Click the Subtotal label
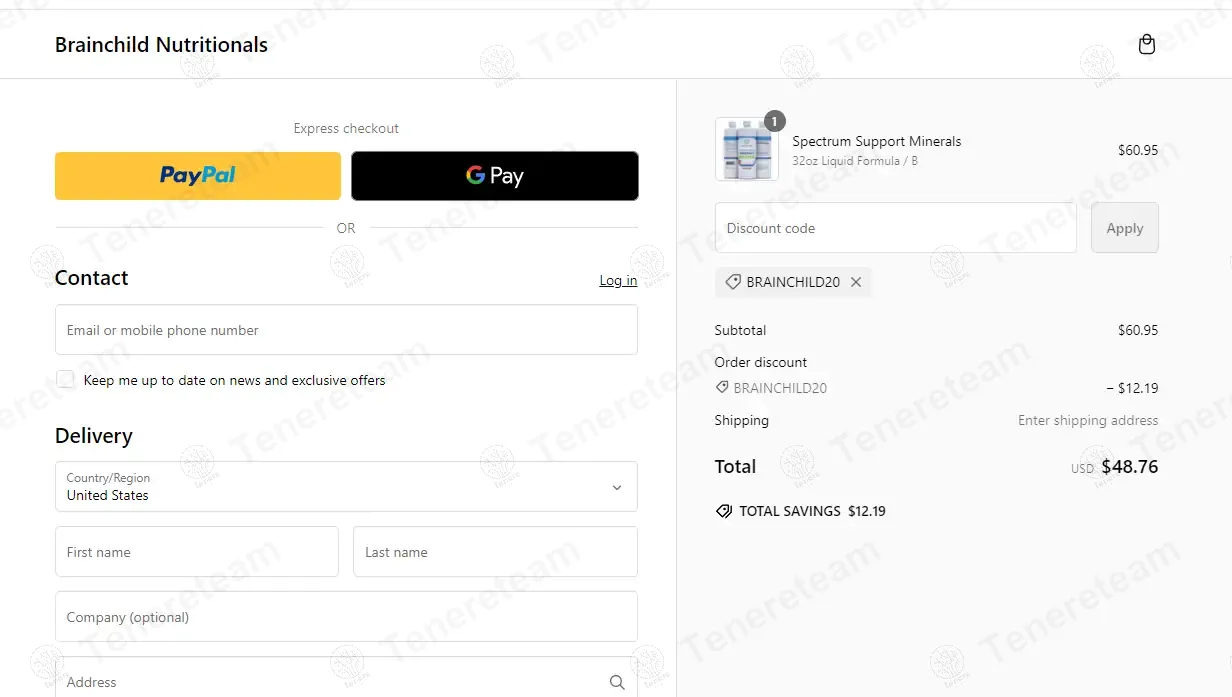This screenshot has height=697, width=1232. click(x=740, y=330)
